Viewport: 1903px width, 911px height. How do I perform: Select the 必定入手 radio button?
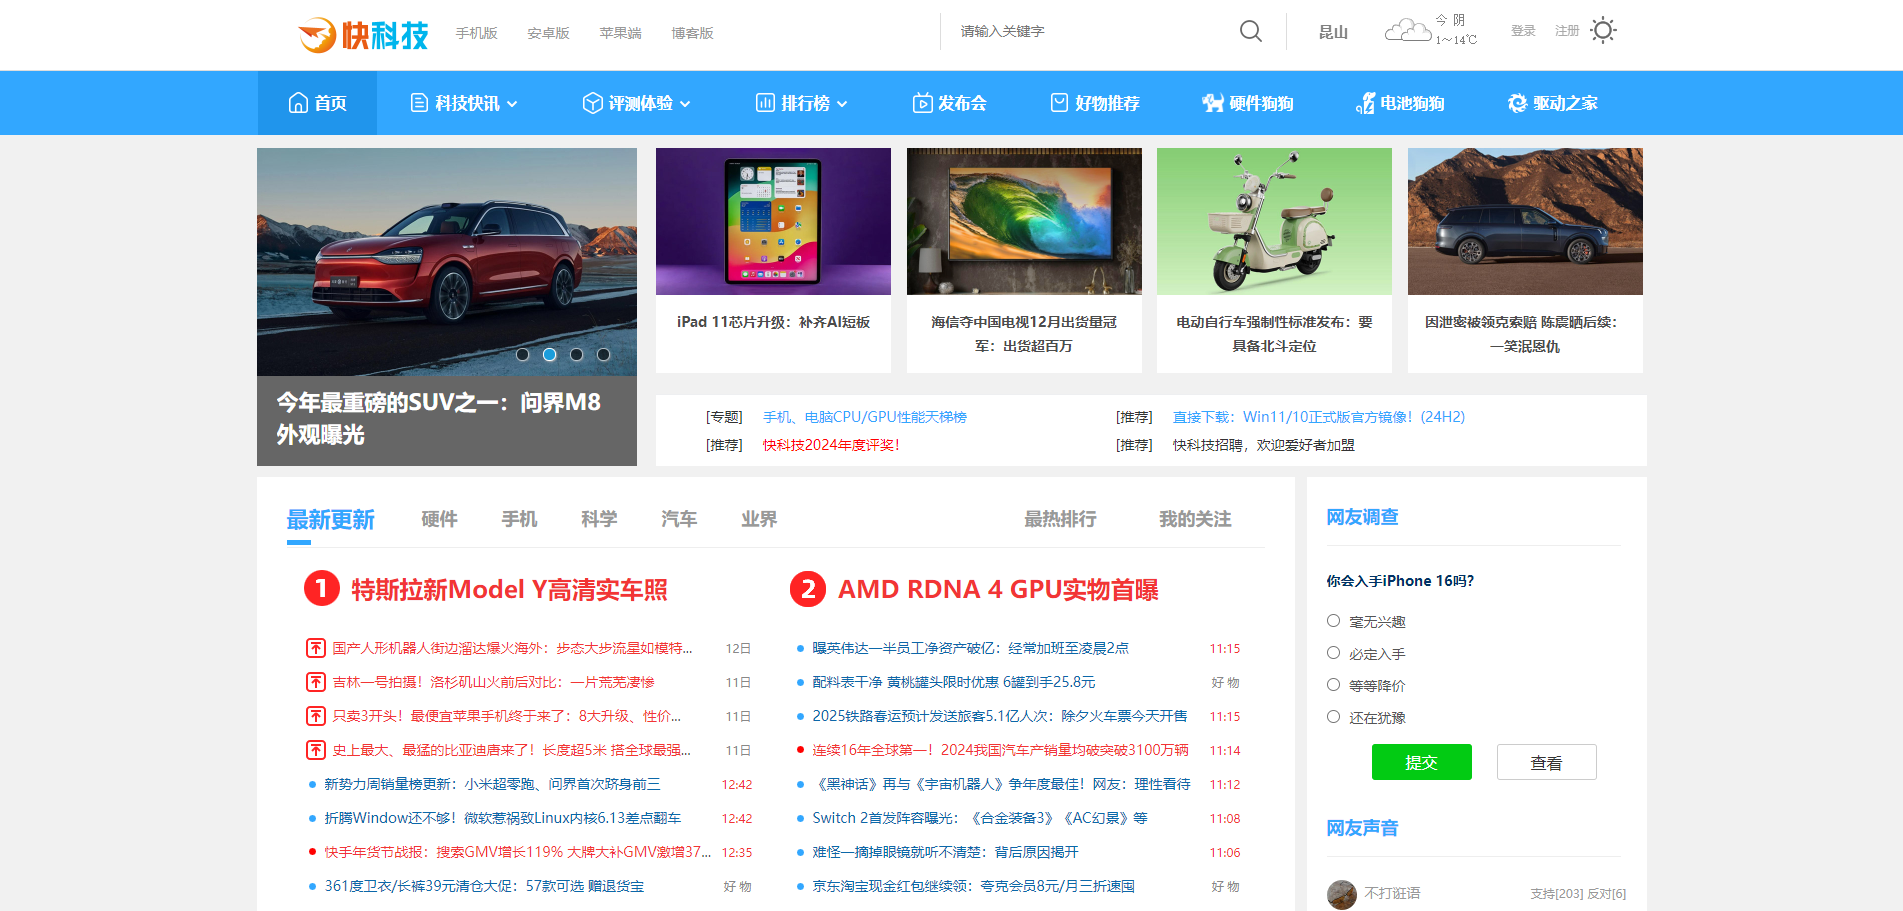point(1333,653)
